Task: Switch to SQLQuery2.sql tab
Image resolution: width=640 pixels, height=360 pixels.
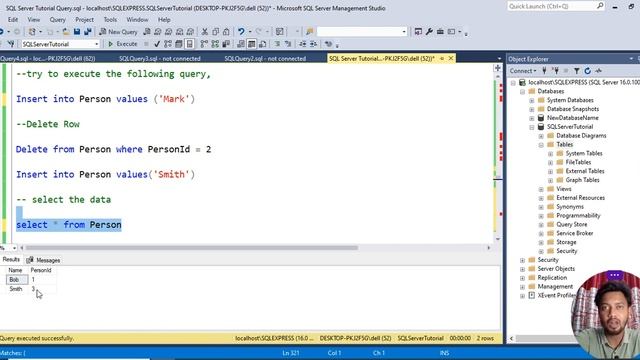Action: pos(265,58)
